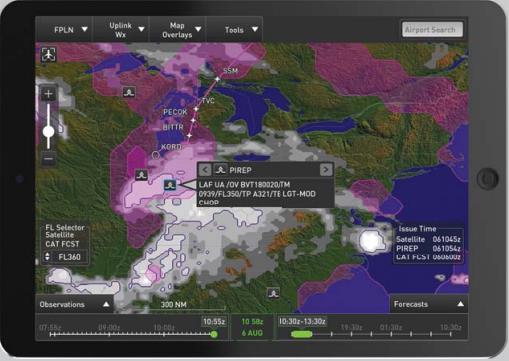Click the FL Selector label
Screen dimensions: 509x361
click(x=65, y=228)
